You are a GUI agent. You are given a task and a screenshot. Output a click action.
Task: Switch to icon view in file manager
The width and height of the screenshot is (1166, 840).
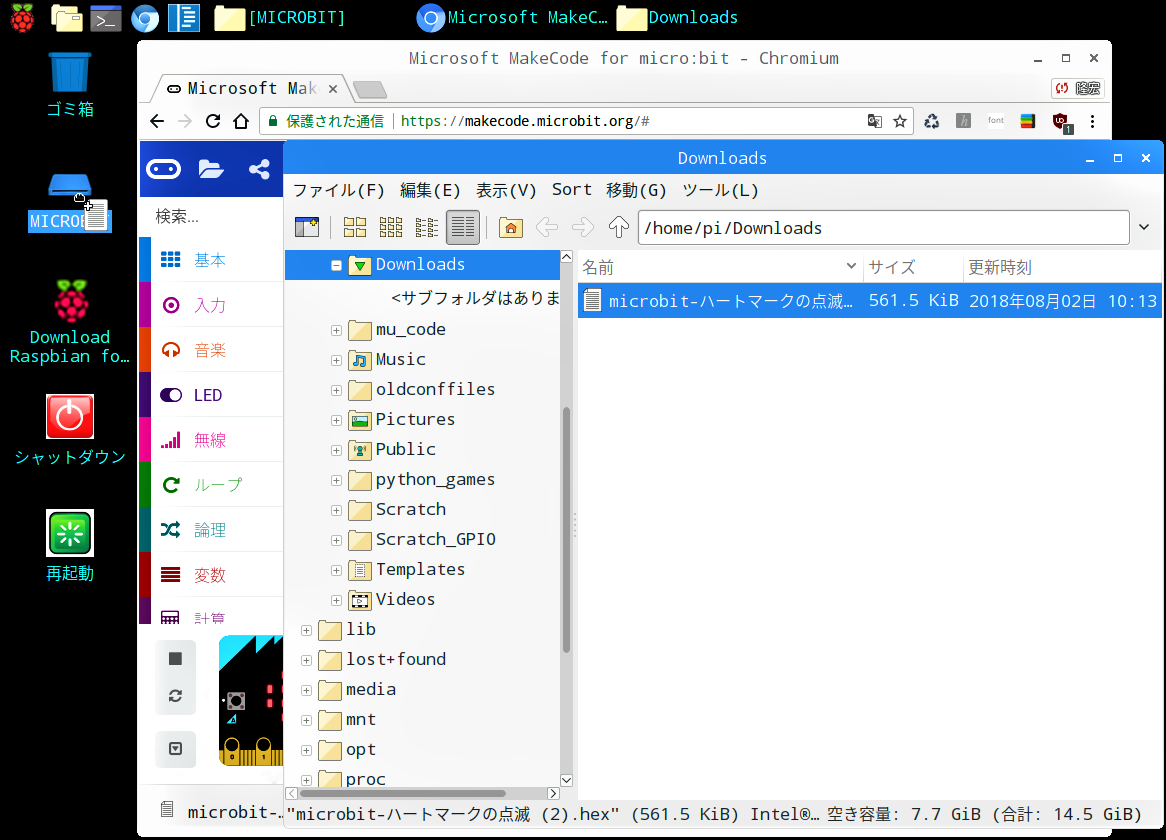(355, 227)
